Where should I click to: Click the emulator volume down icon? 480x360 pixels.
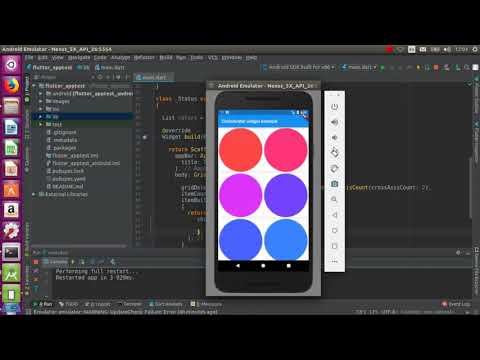pos(334,138)
